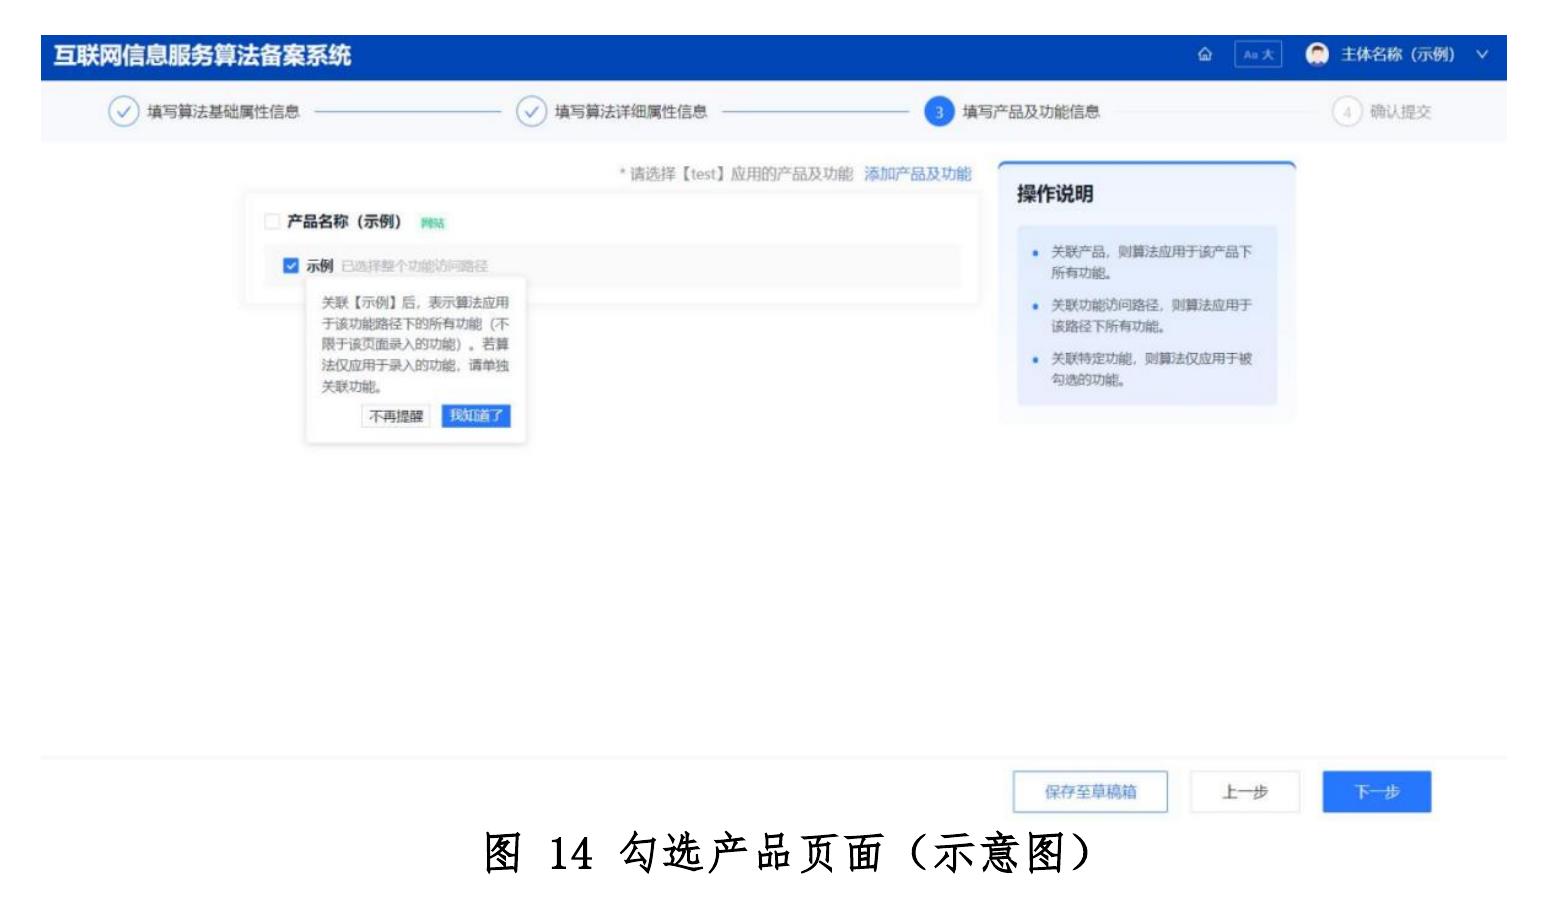Go back with 上一步 button
The width and height of the screenshot is (1562, 916).
pyautogui.click(x=1245, y=792)
